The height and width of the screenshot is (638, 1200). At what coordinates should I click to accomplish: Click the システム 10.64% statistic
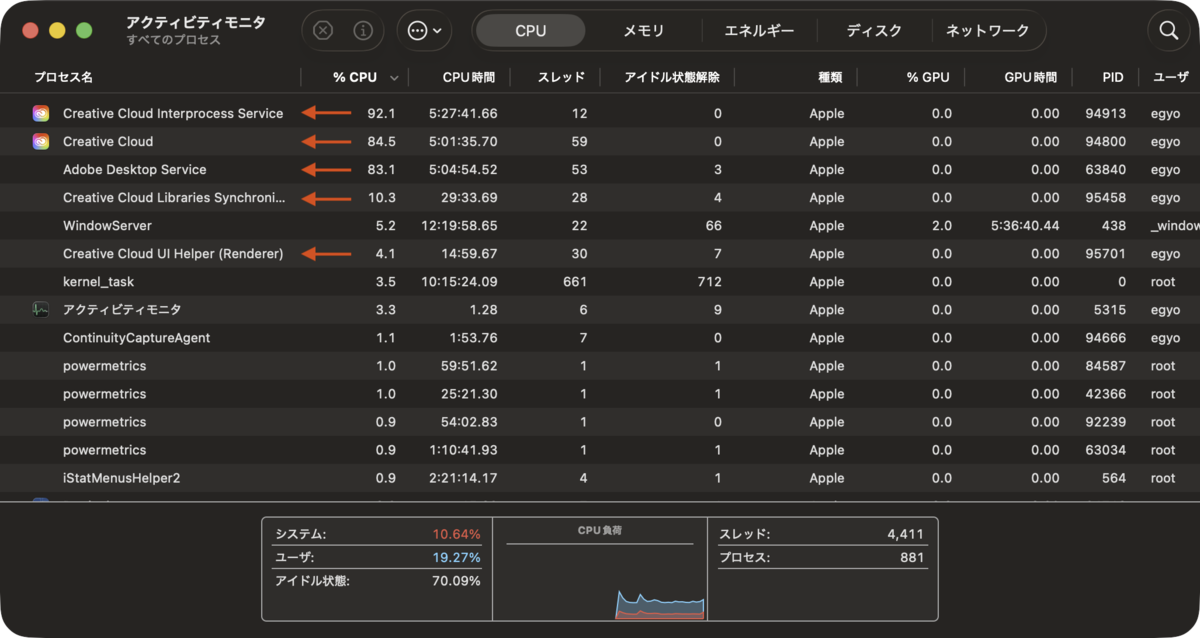tap(377, 534)
